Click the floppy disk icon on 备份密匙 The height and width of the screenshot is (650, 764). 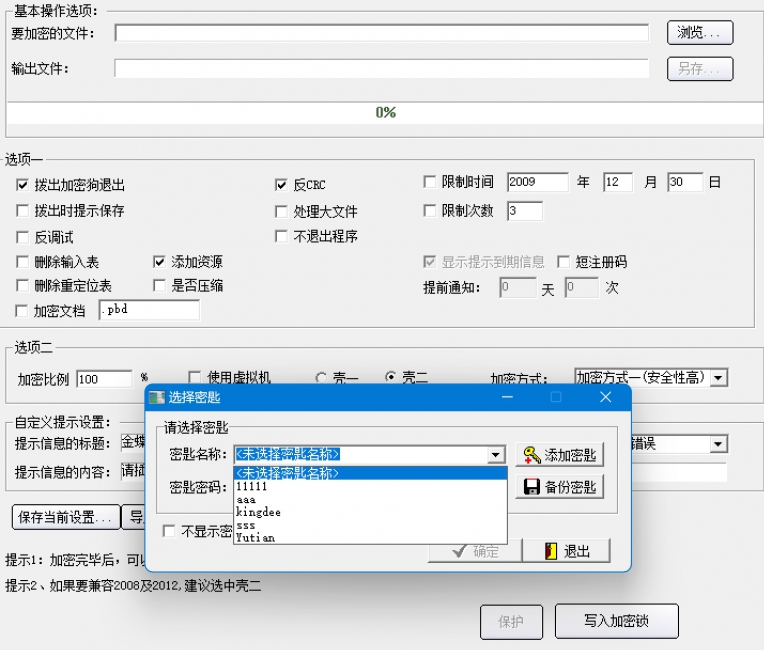tap(530, 488)
